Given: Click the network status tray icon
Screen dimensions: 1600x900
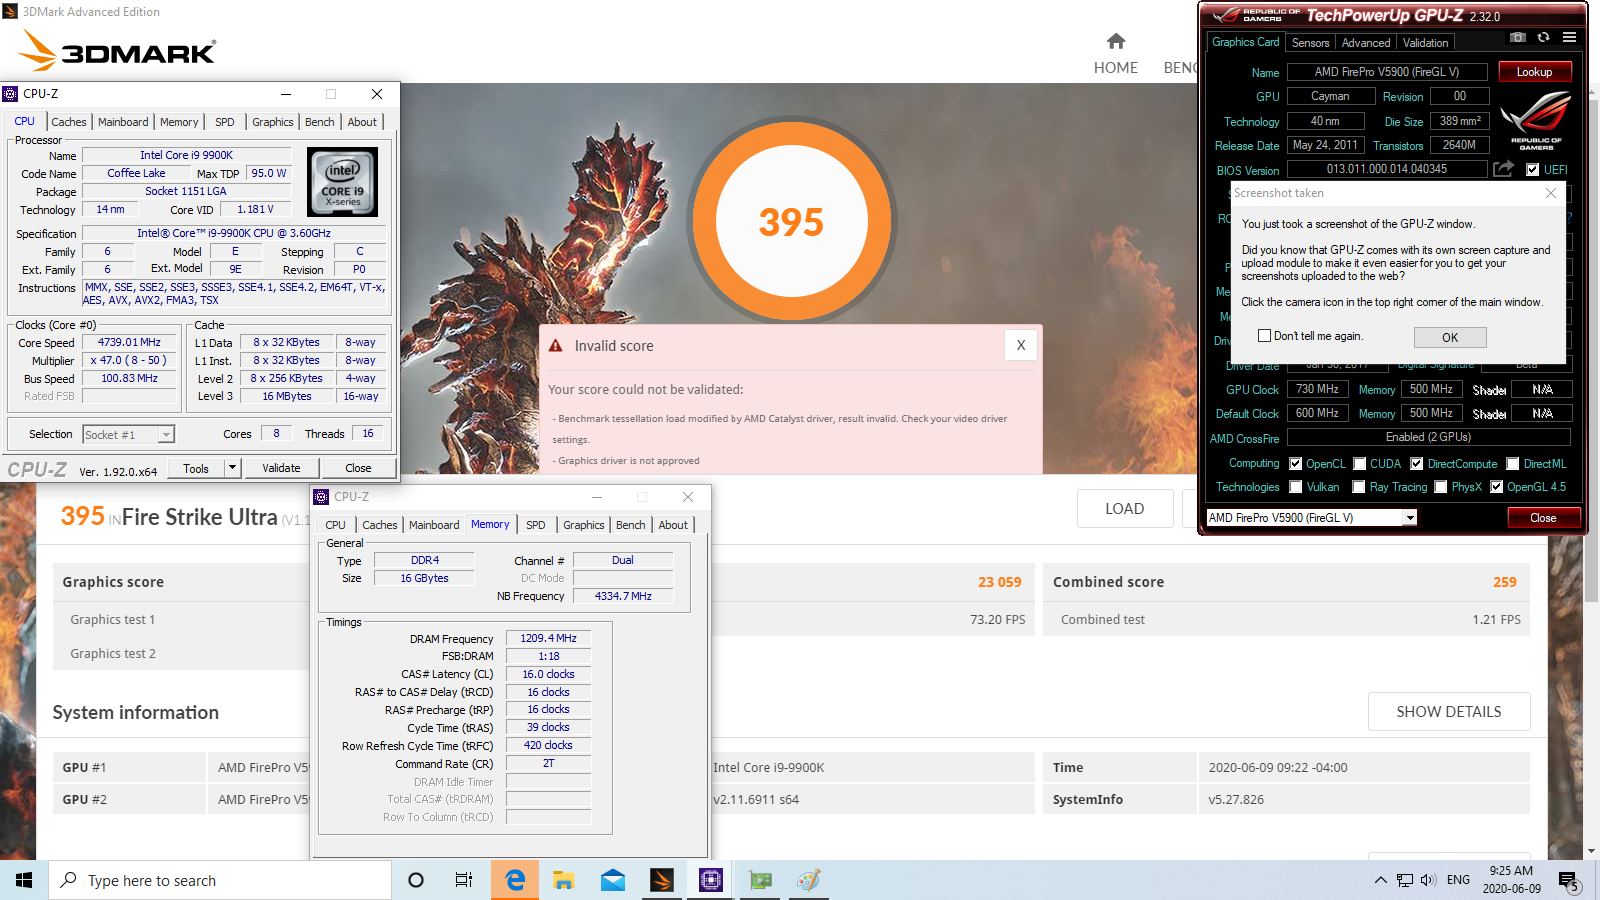Looking at the screenshot, I should 1405,880.
